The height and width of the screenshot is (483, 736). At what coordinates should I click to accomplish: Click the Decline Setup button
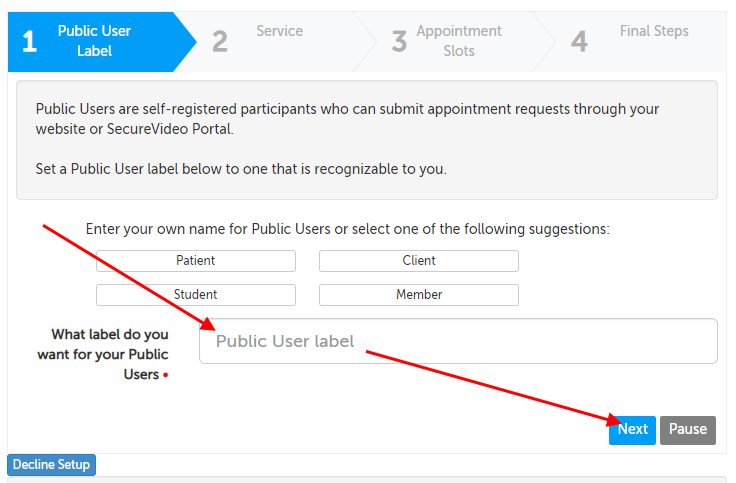52,465
